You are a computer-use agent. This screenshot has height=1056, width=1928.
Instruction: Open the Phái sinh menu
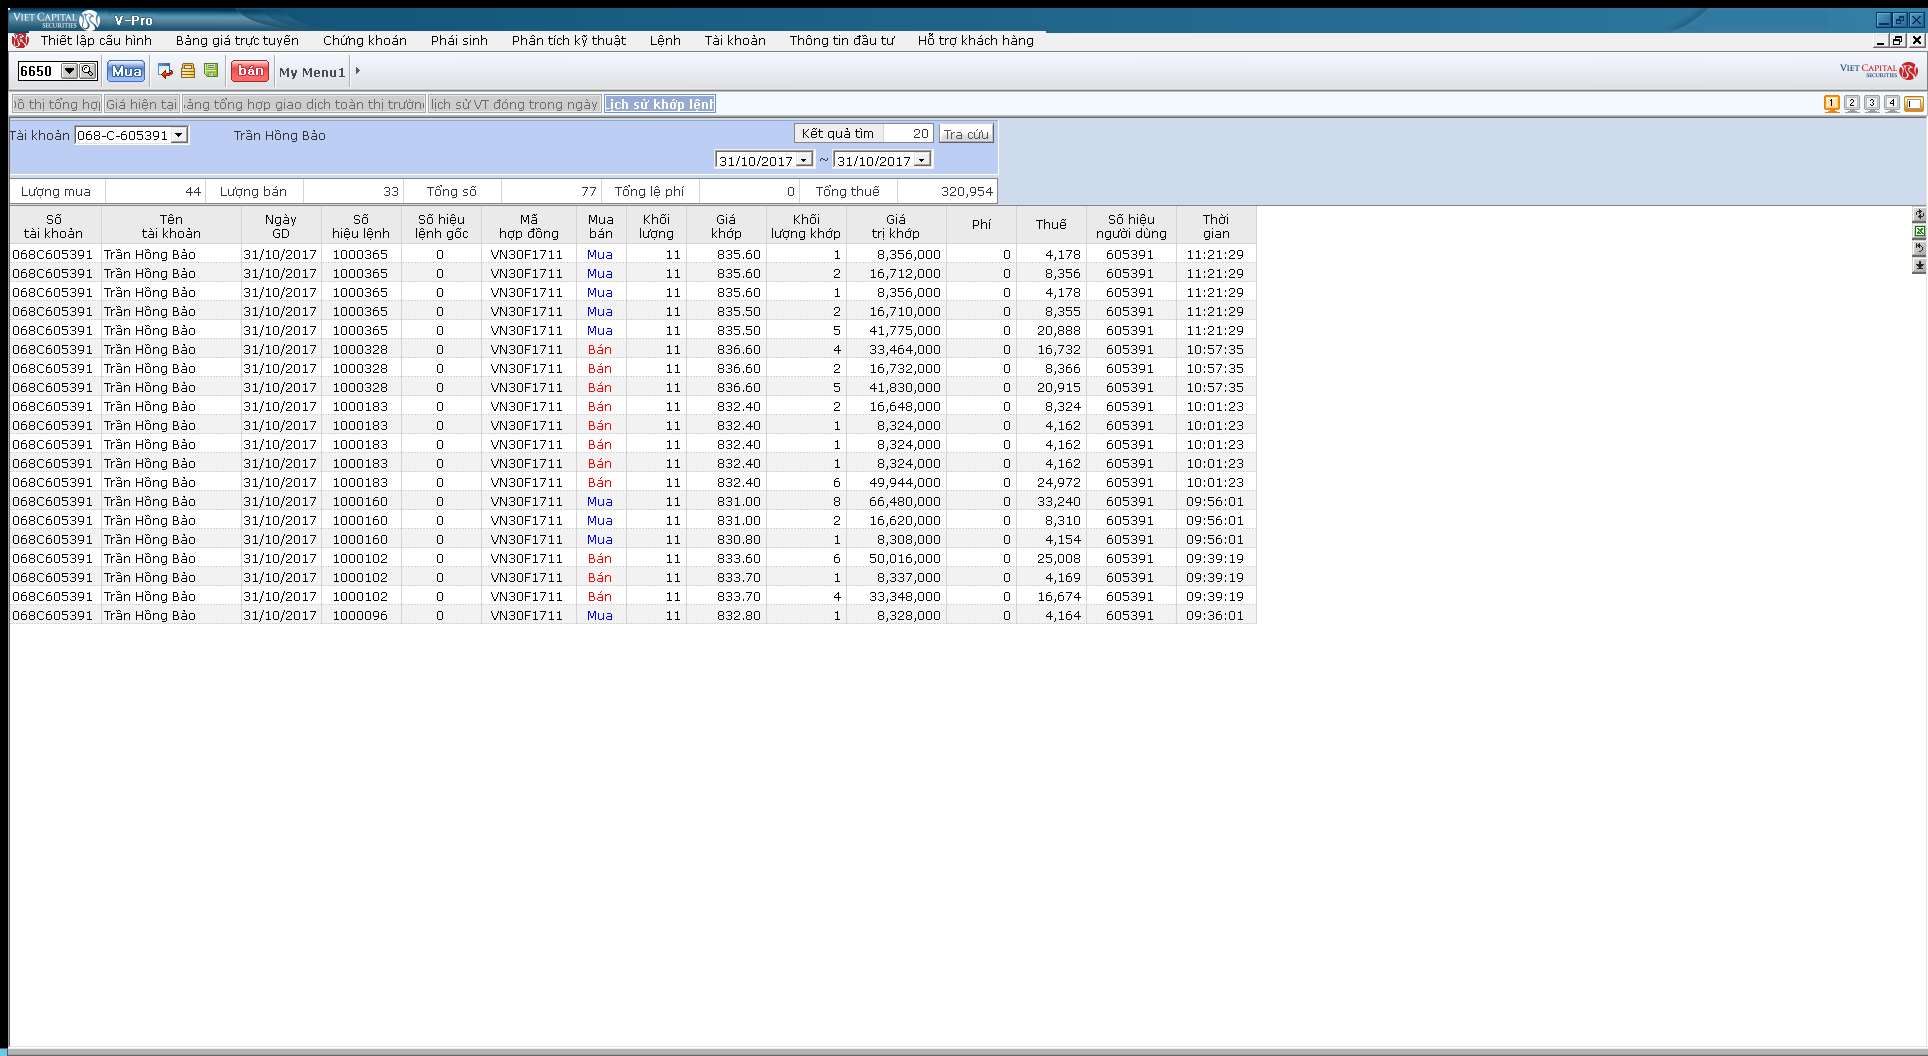(459, 41)
